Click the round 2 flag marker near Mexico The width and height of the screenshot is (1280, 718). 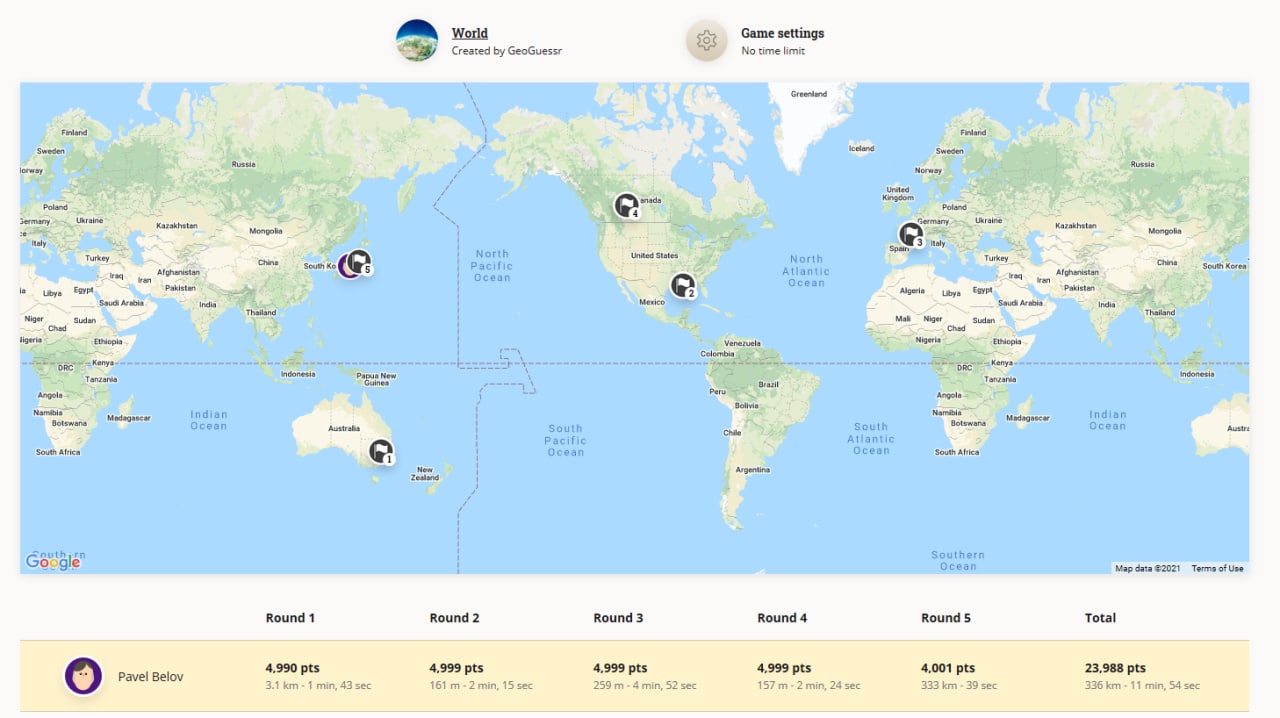pos(682,285)
